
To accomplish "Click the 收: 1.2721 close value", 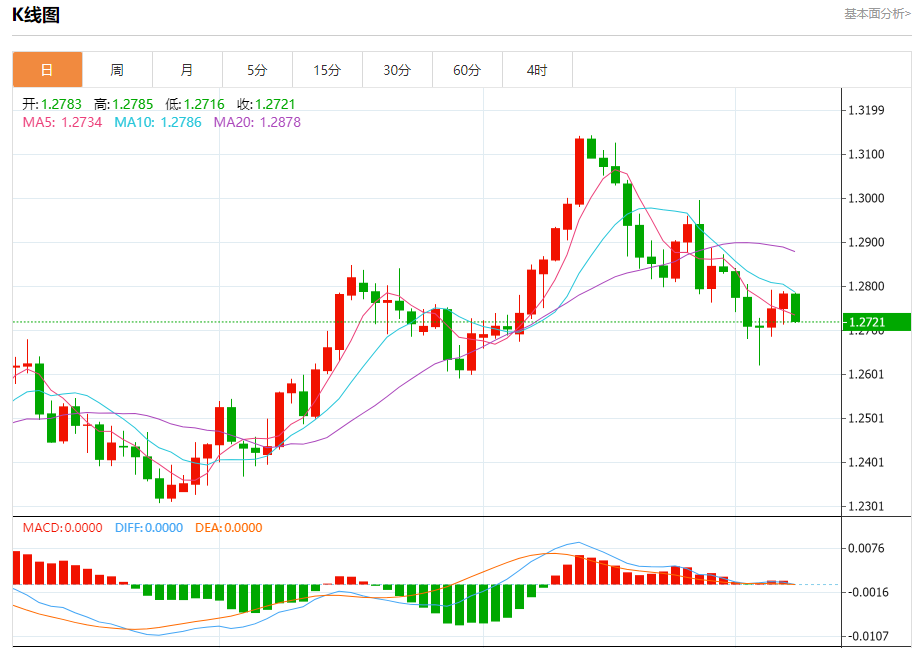I will click(x=266, y=104).
